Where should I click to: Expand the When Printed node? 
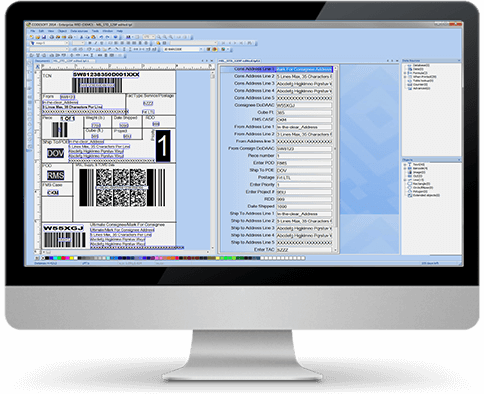coord(405,77)
